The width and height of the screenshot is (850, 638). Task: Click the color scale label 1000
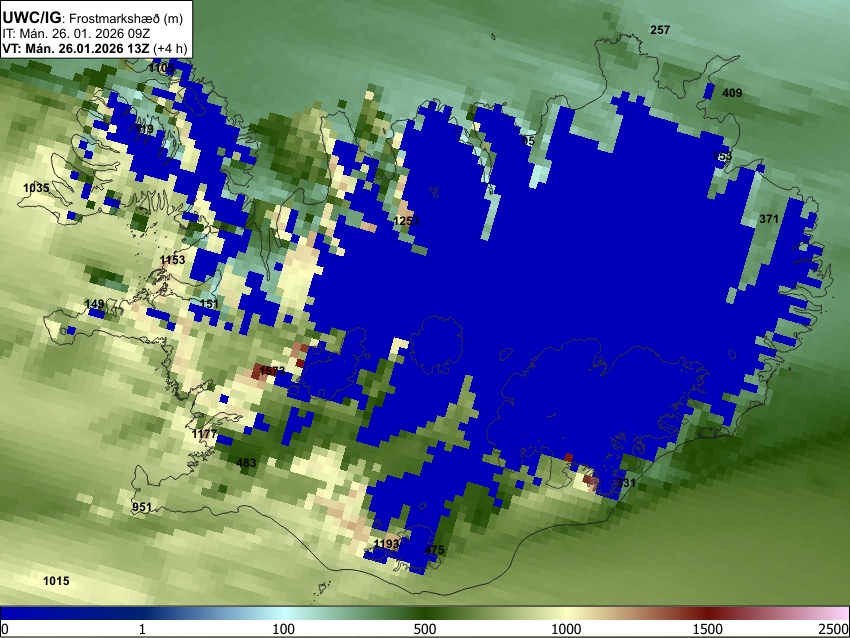pyautogui.click(x=566, y=629)
